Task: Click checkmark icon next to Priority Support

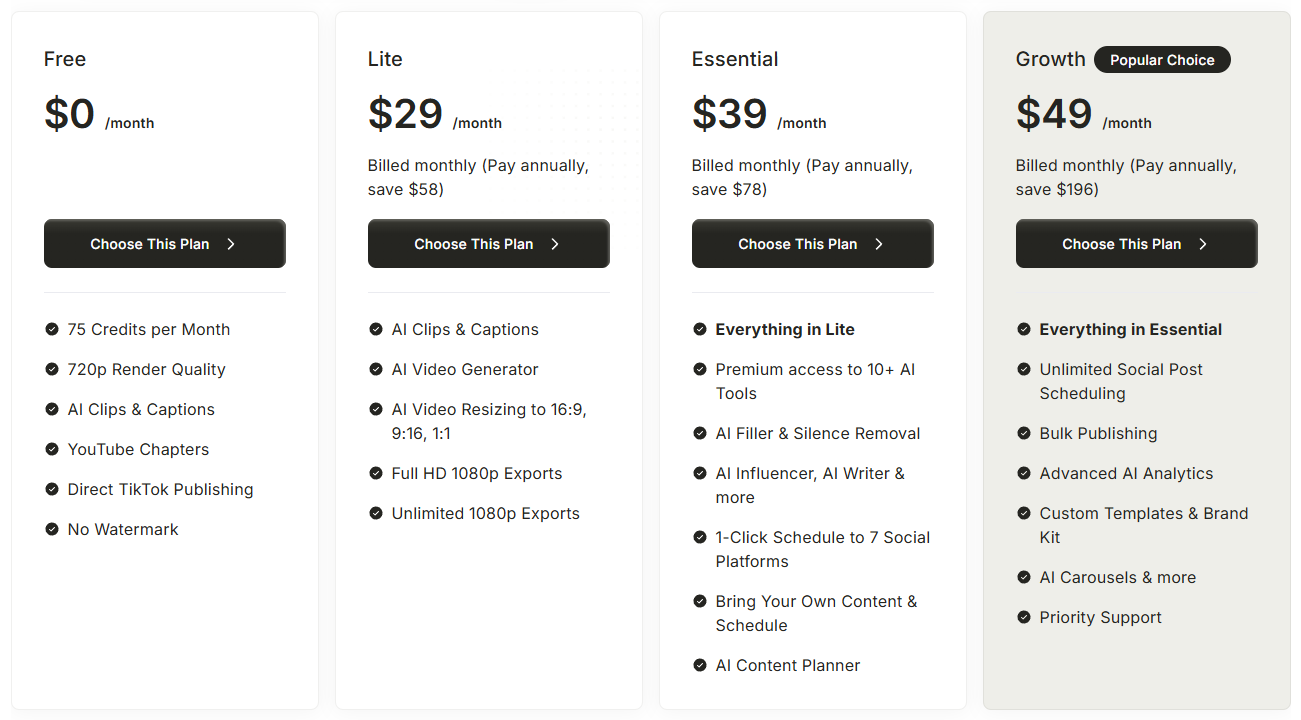Action: pos(1024,617)
